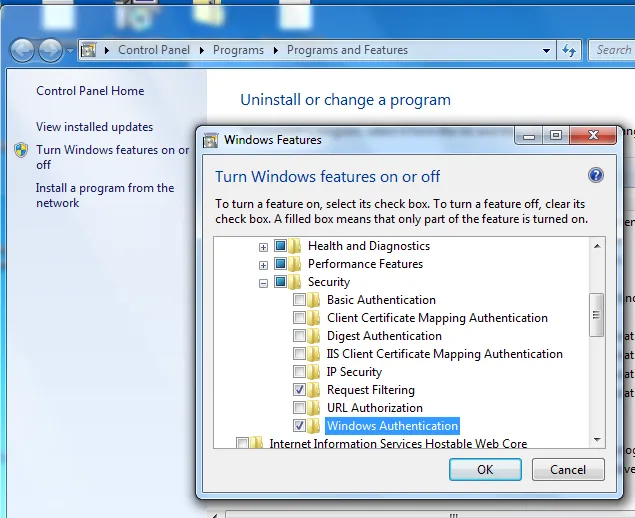Open Control Panel Home link
The height and width of the screenshot is (518, 635).
coord(90,91)
